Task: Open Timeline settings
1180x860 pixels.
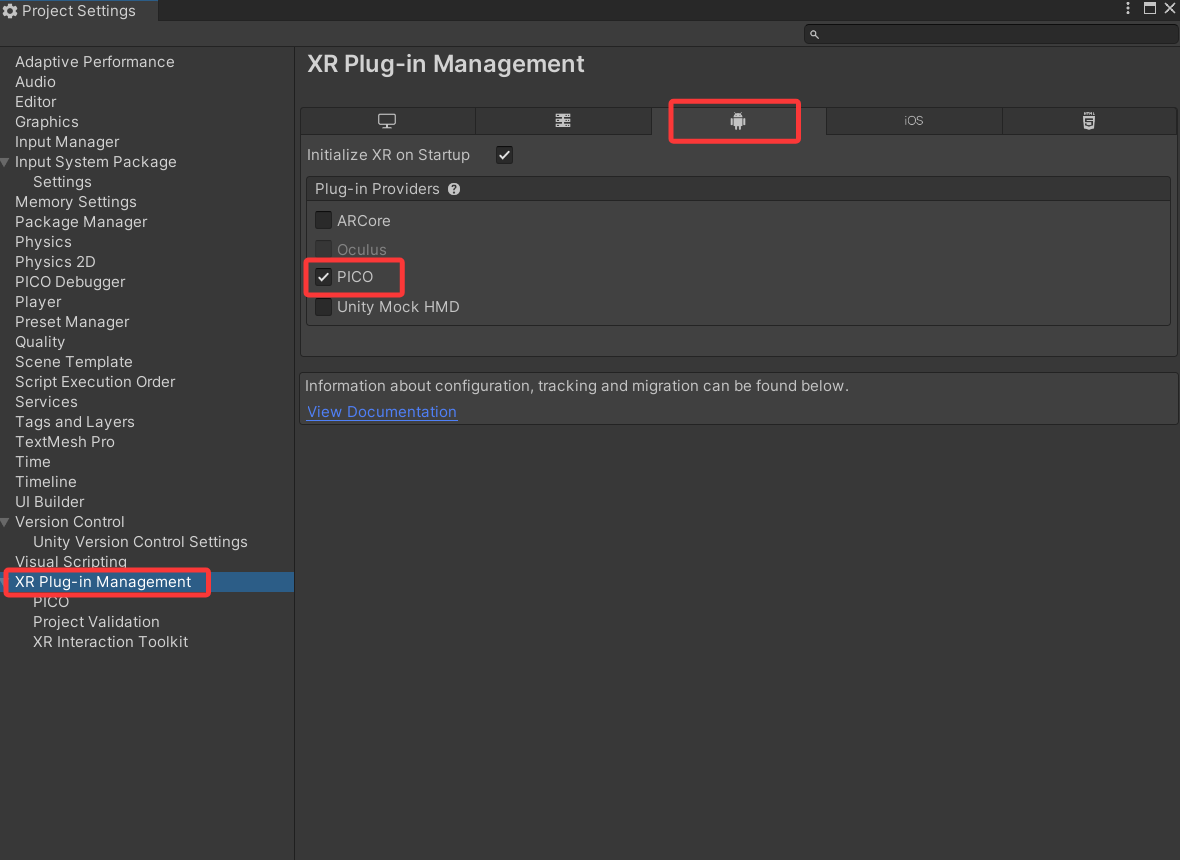Action: coord(45,482)
